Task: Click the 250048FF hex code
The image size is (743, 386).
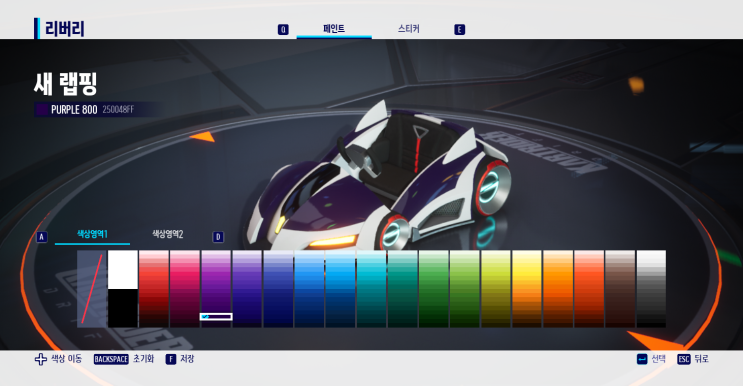Action: [118, 110]
